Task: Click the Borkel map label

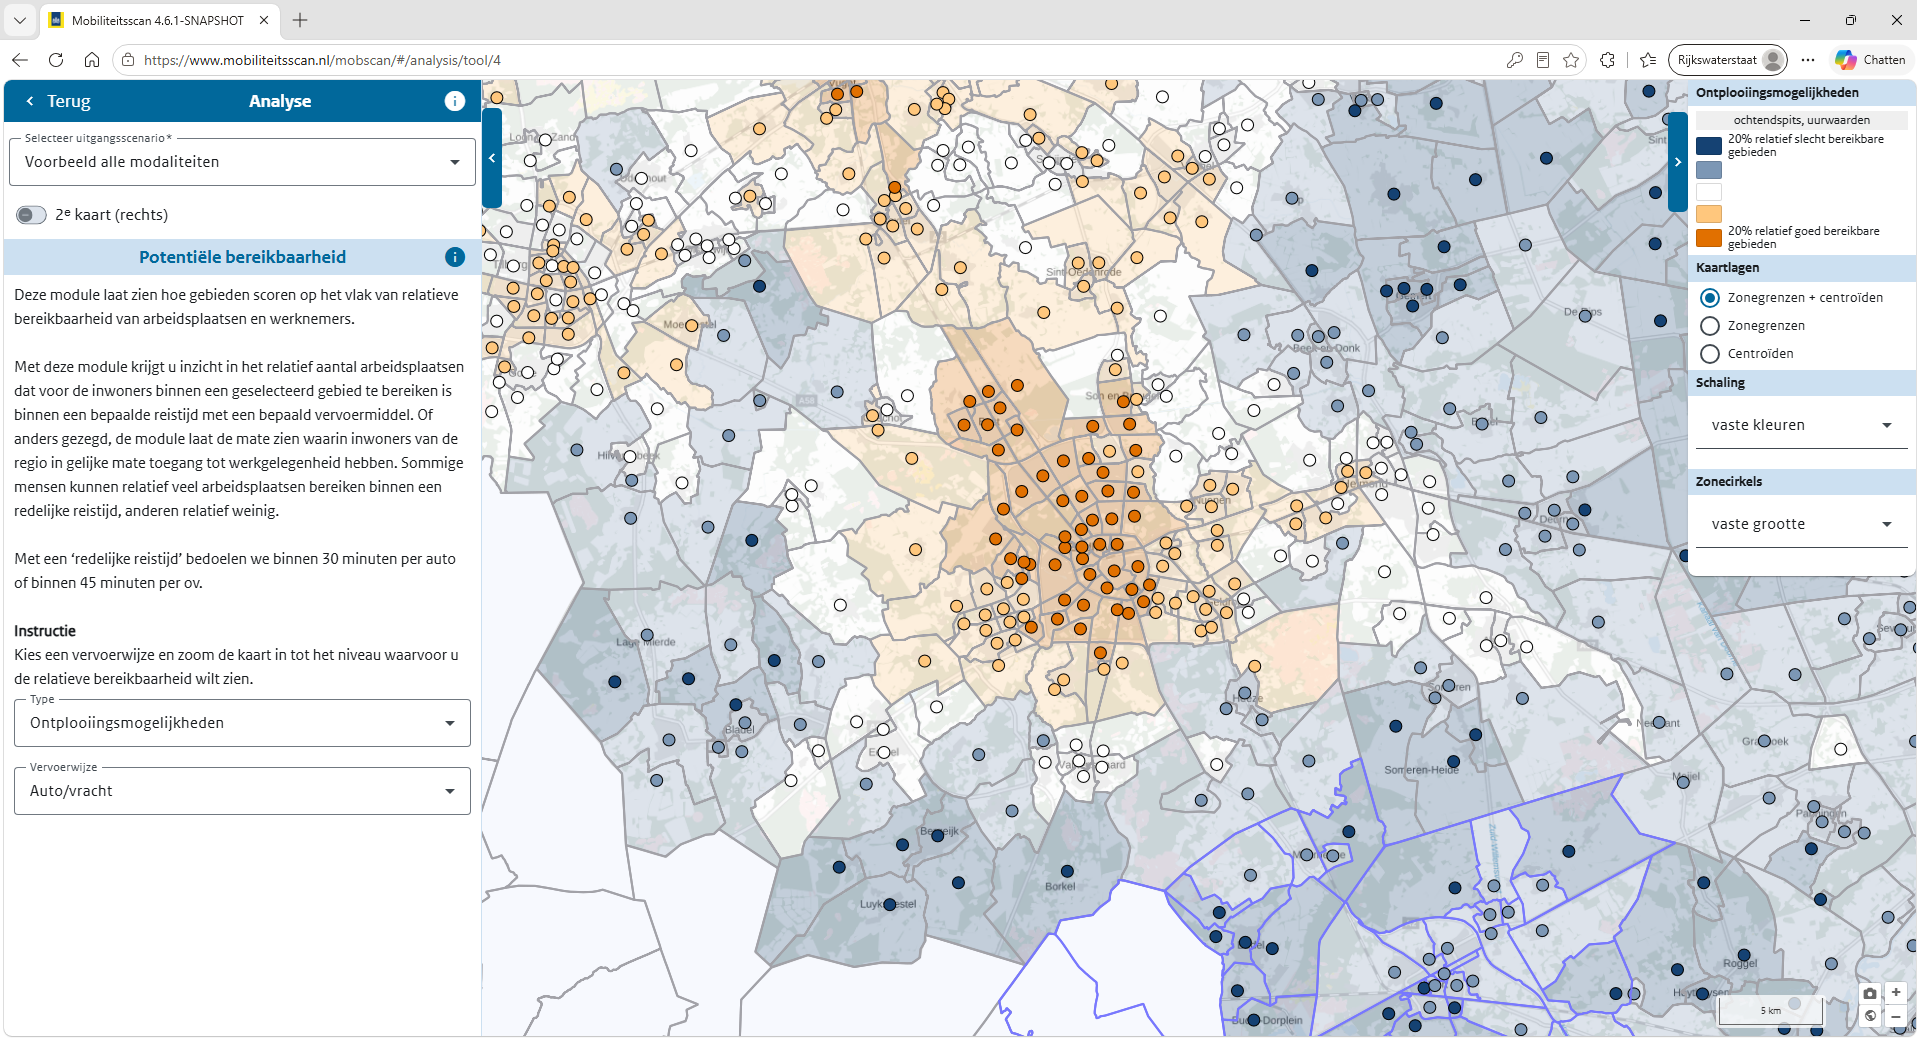Action: tap(1060, 886)
